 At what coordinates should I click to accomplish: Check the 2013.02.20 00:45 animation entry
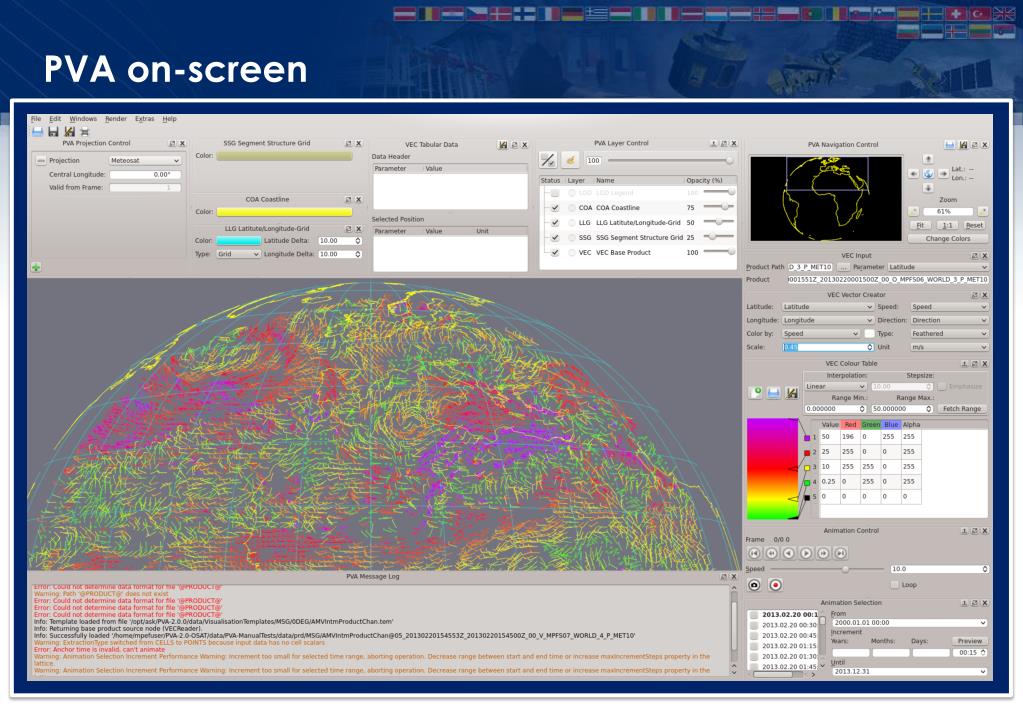(754, 636)
